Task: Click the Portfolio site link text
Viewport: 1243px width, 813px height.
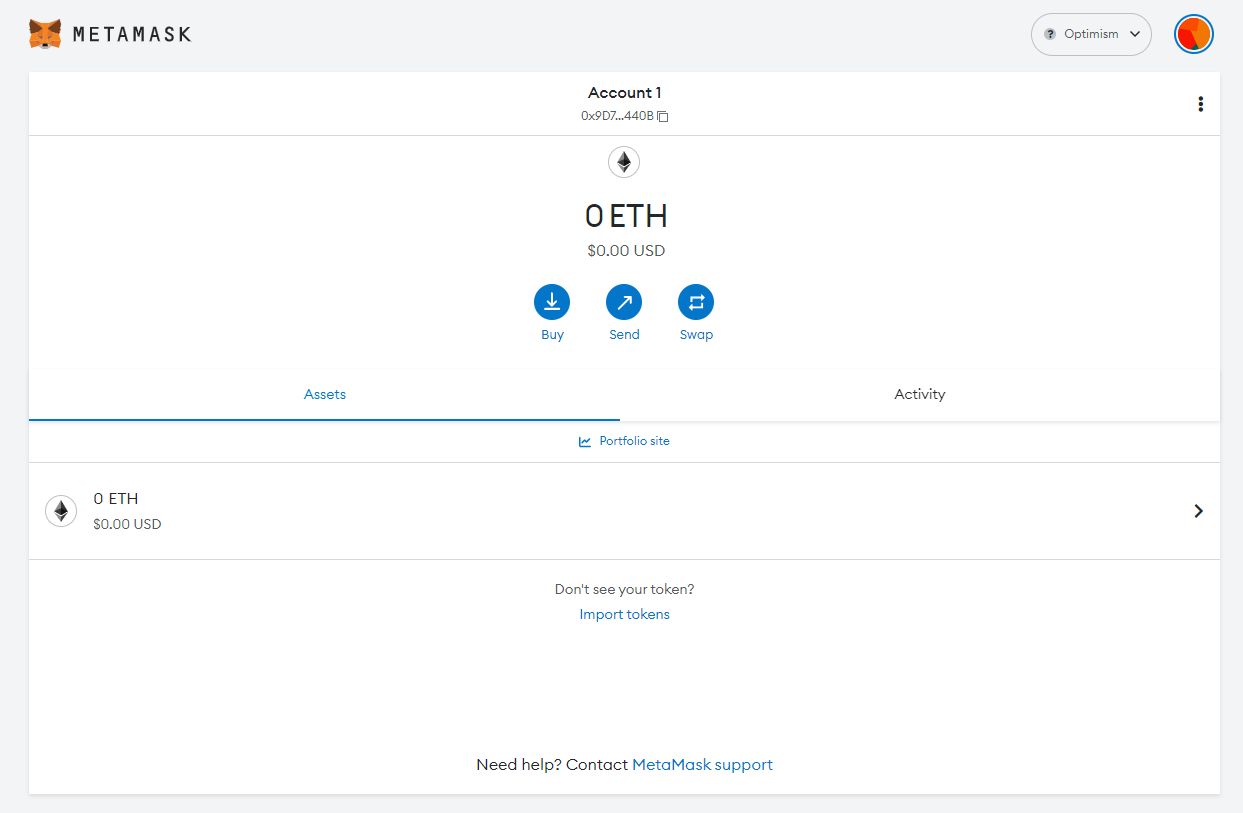Action: pos(634,441)
